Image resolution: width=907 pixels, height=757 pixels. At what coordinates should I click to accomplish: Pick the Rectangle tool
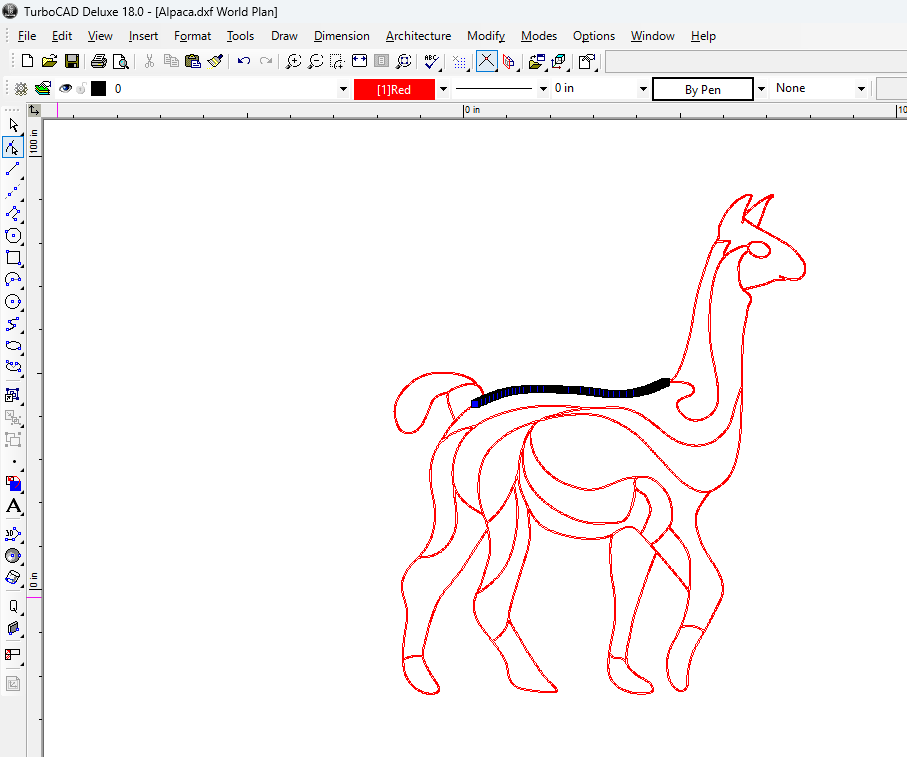(x=13, y=258)
